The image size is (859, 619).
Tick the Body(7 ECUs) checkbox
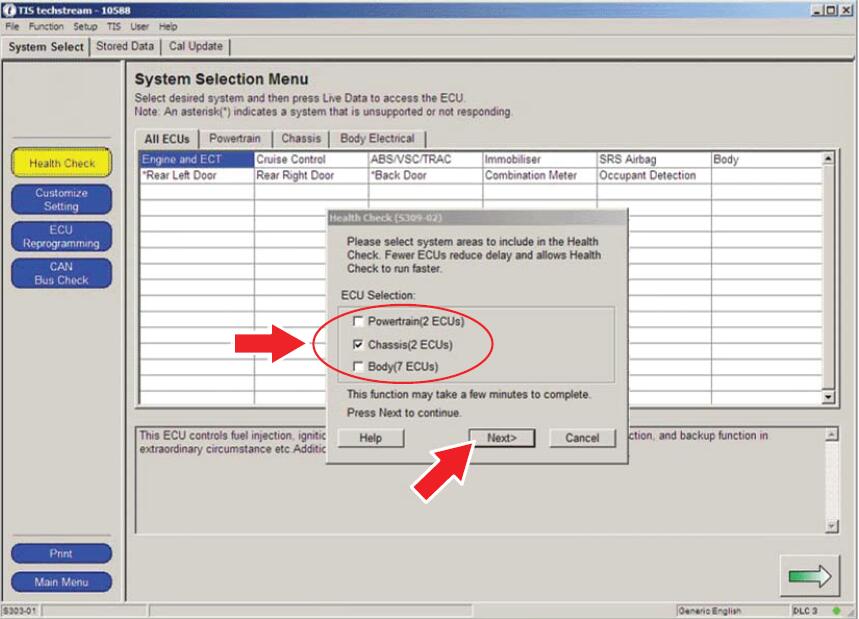(358, 366)
